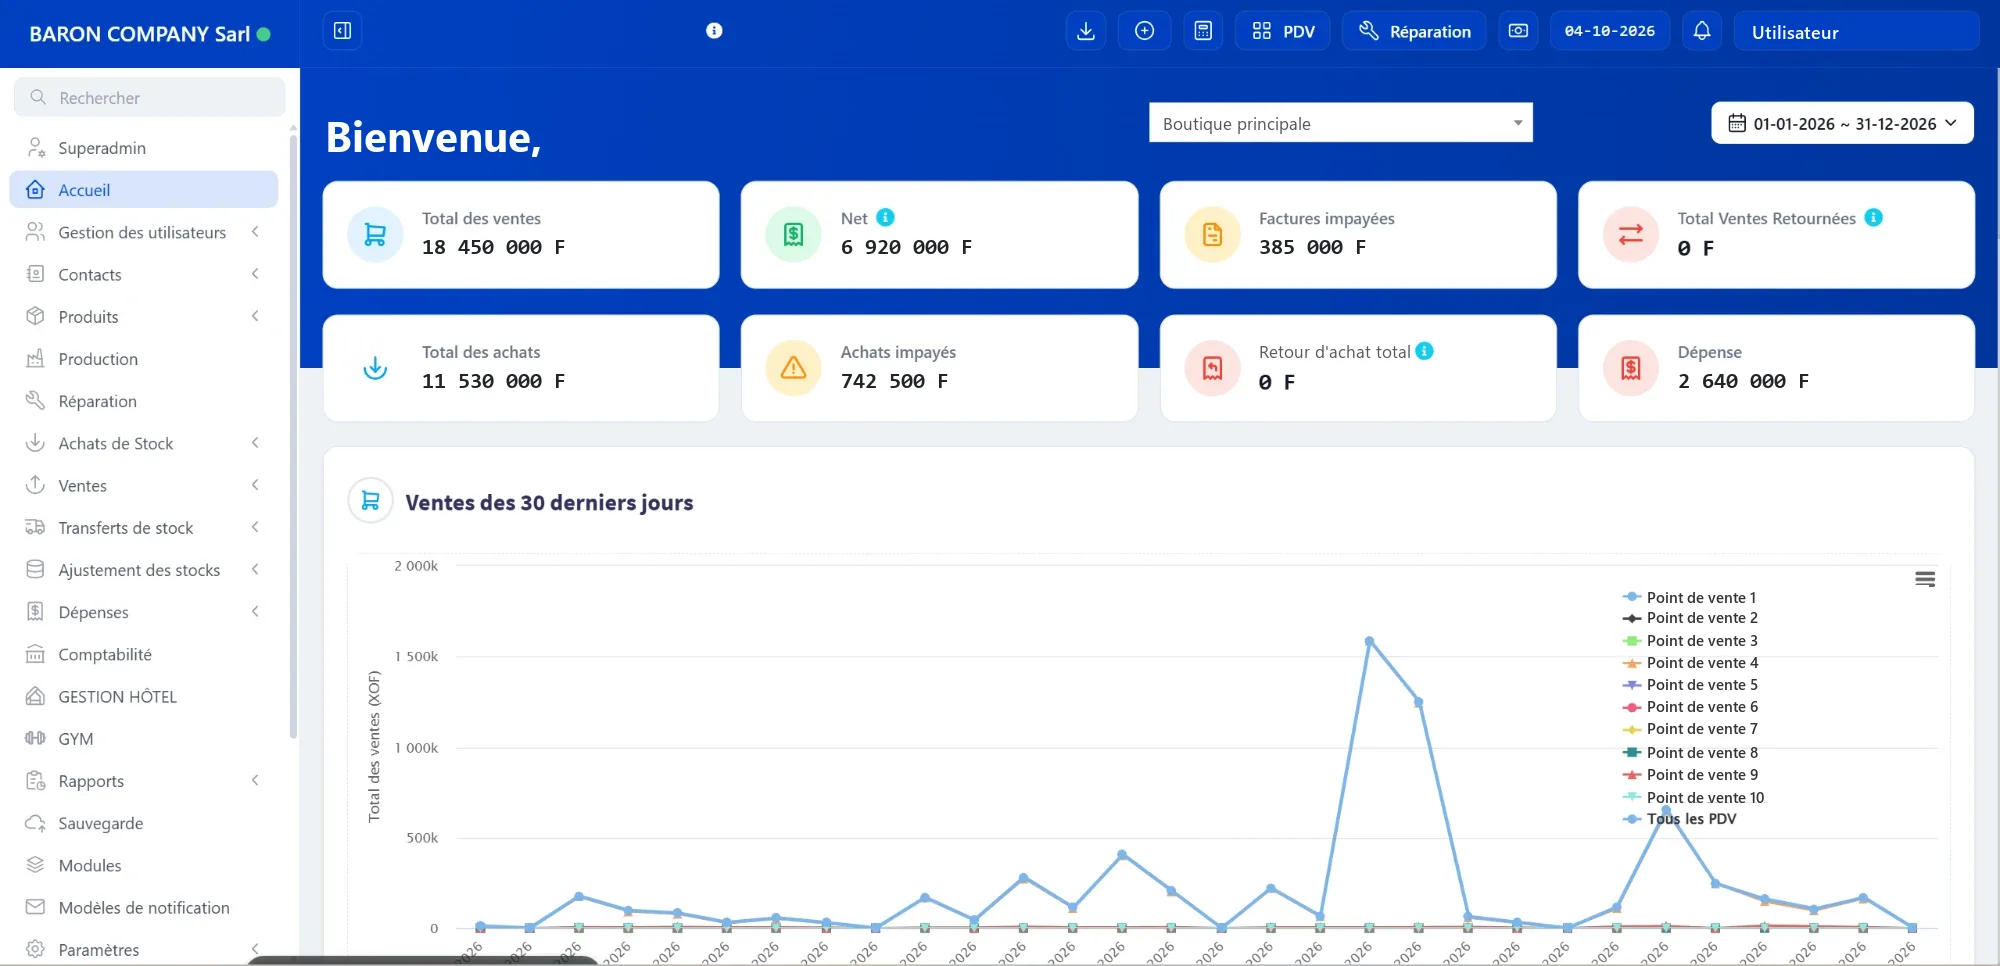Viewport: 2000px width, 966px height.
Task: Open the Réparation button in top bar
Action: click(1414, 31)
